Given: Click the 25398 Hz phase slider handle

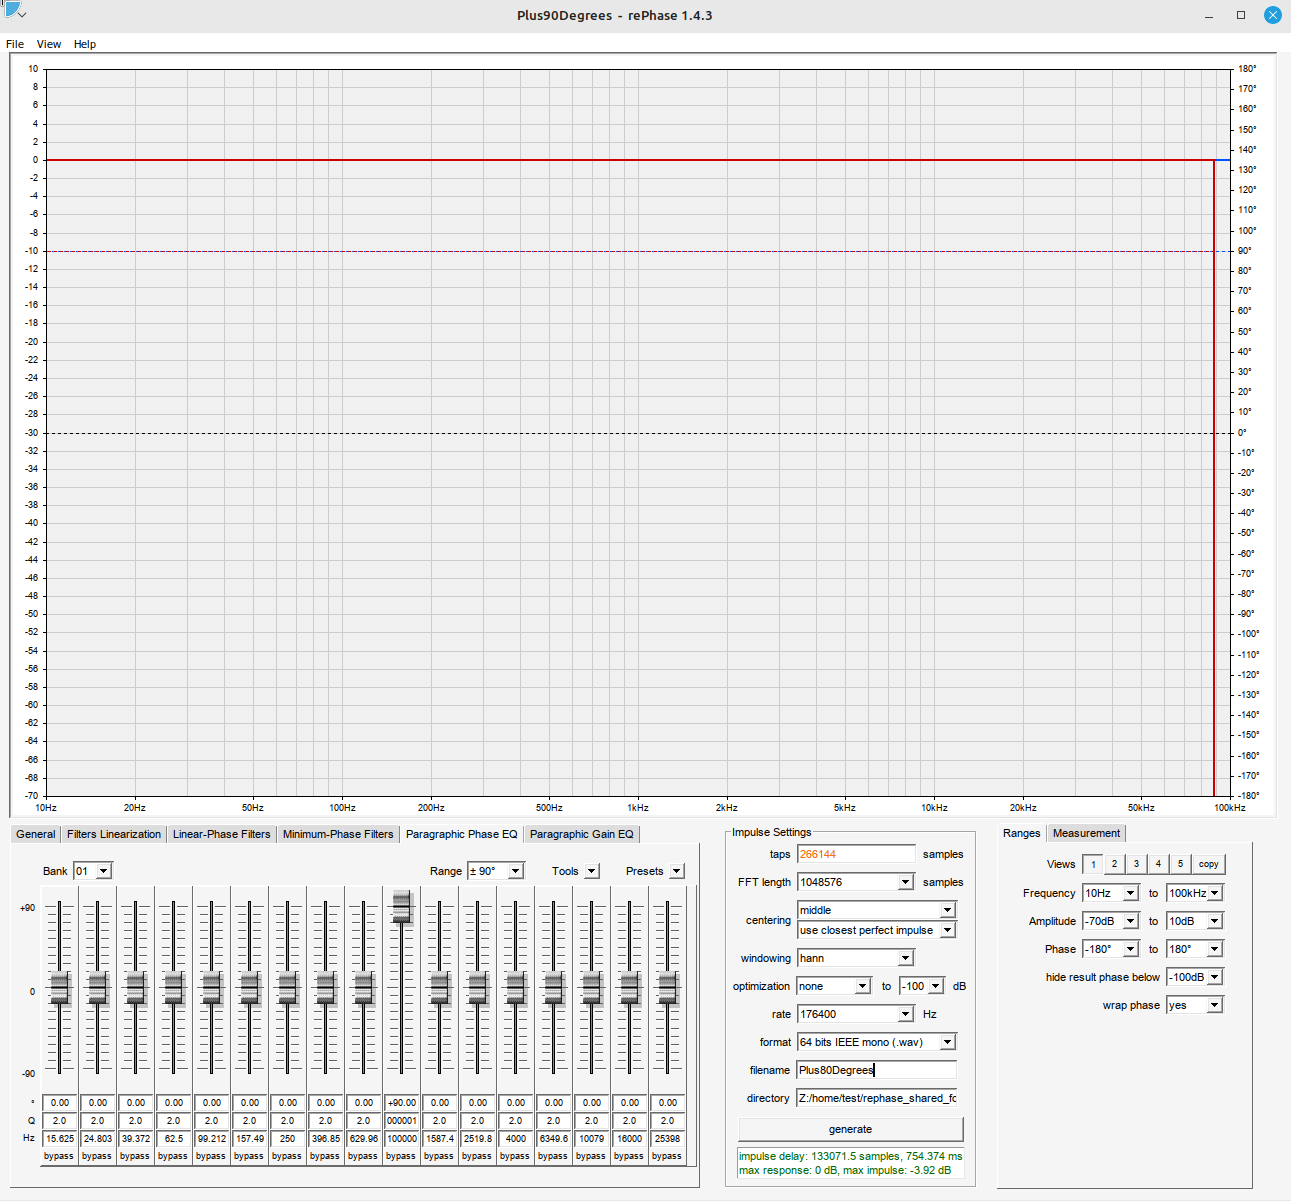Looking at the screenshot, I should 667,988.
